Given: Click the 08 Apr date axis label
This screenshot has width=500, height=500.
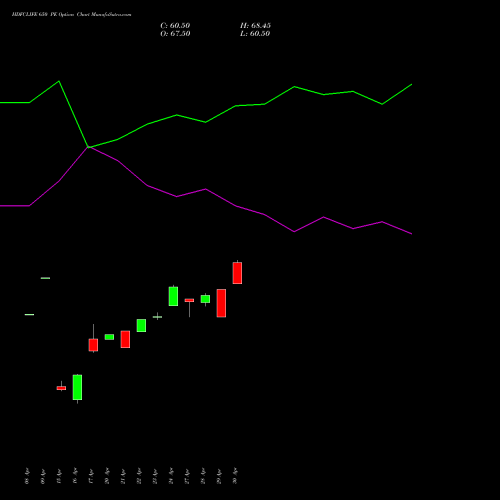Looking at the screenshot, I should tap(27, 476).
